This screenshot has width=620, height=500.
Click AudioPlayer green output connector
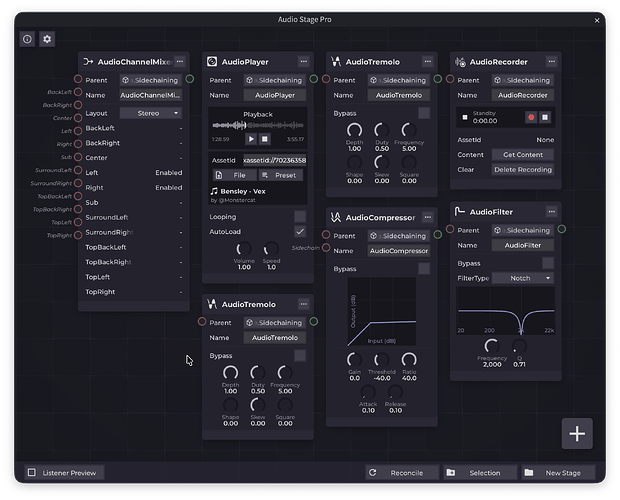coord(314,79)
